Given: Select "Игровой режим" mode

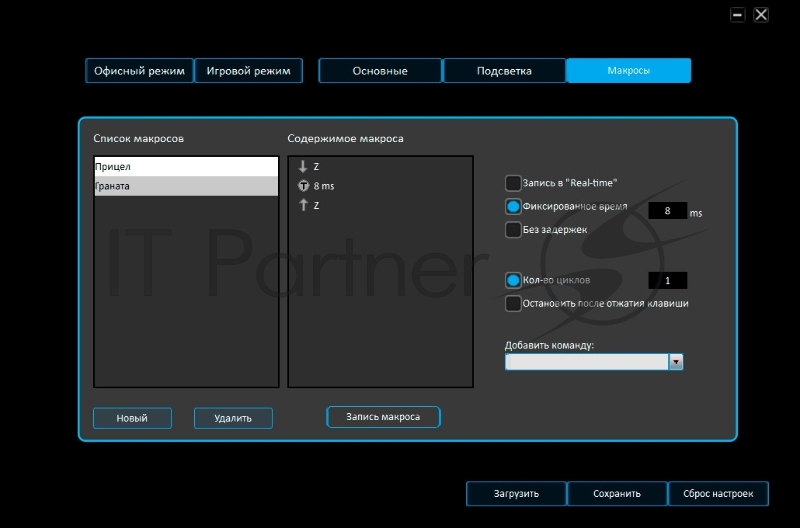Looking at the screenshot, I should [x=248, y=71].
